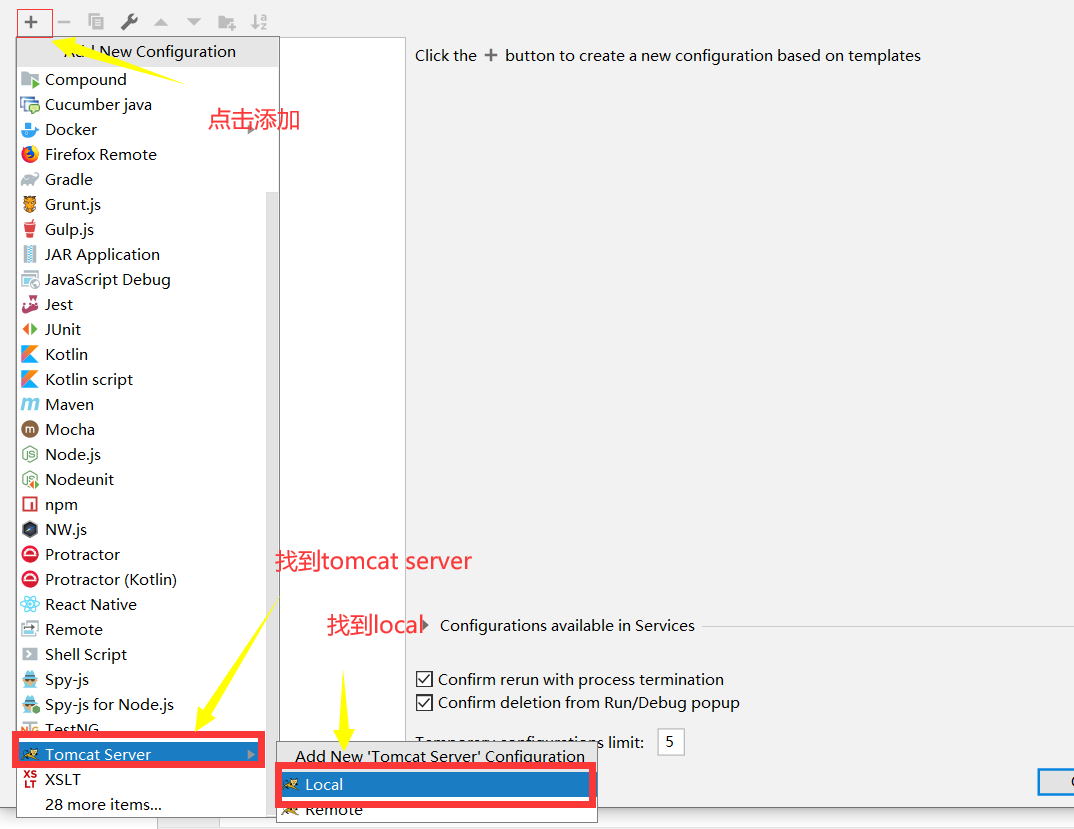Screen dimensions: 1074x829
Task: Click the Gradle elephant icon
Action: pos(30,180)
